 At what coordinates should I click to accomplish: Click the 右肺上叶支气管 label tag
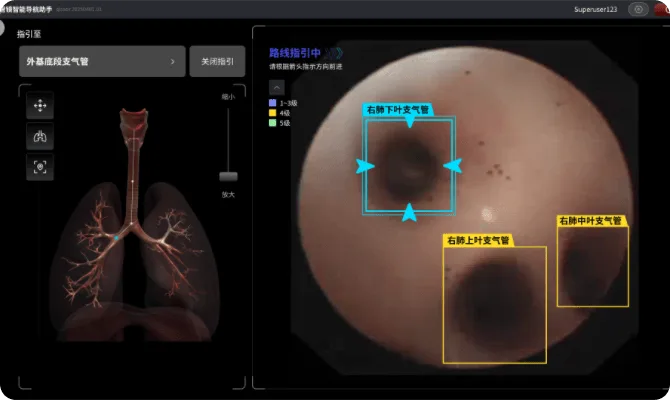478,241
